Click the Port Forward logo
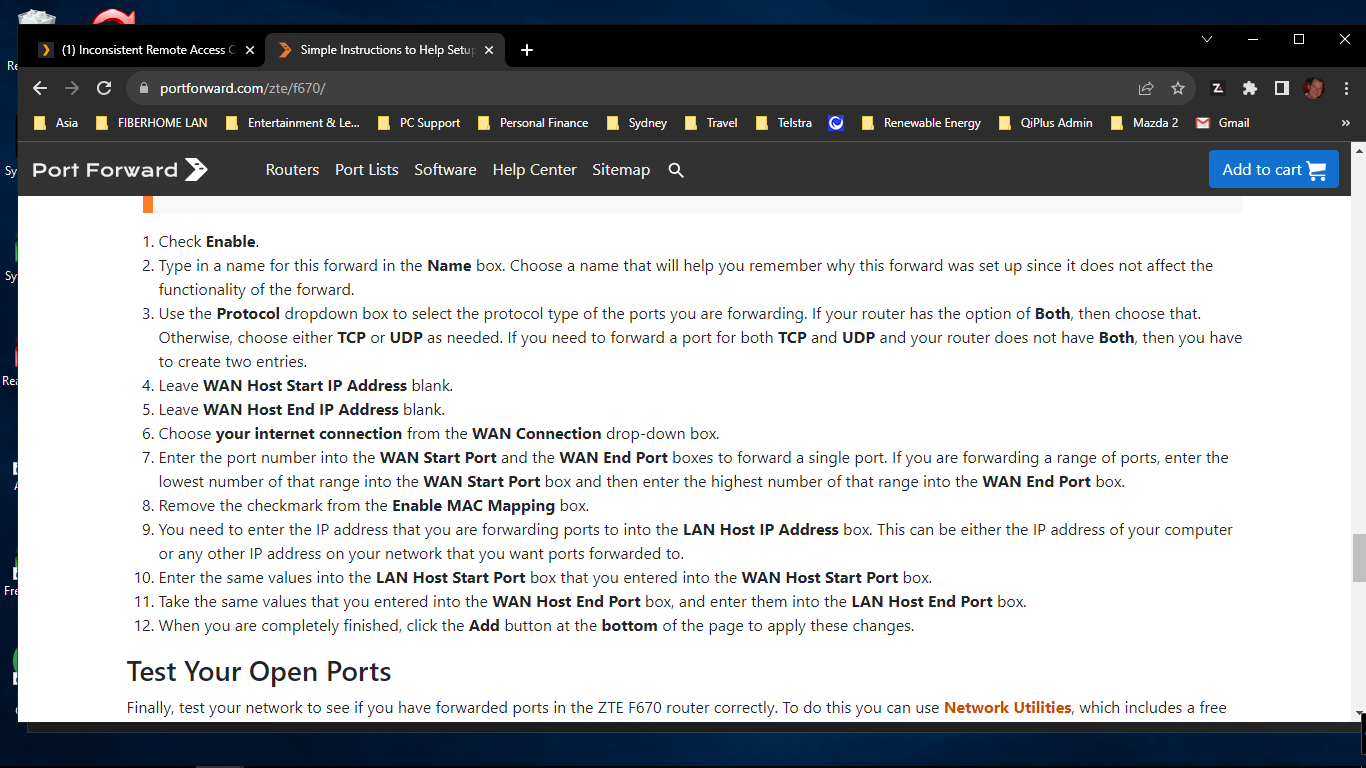 click(x=120, y=170)
